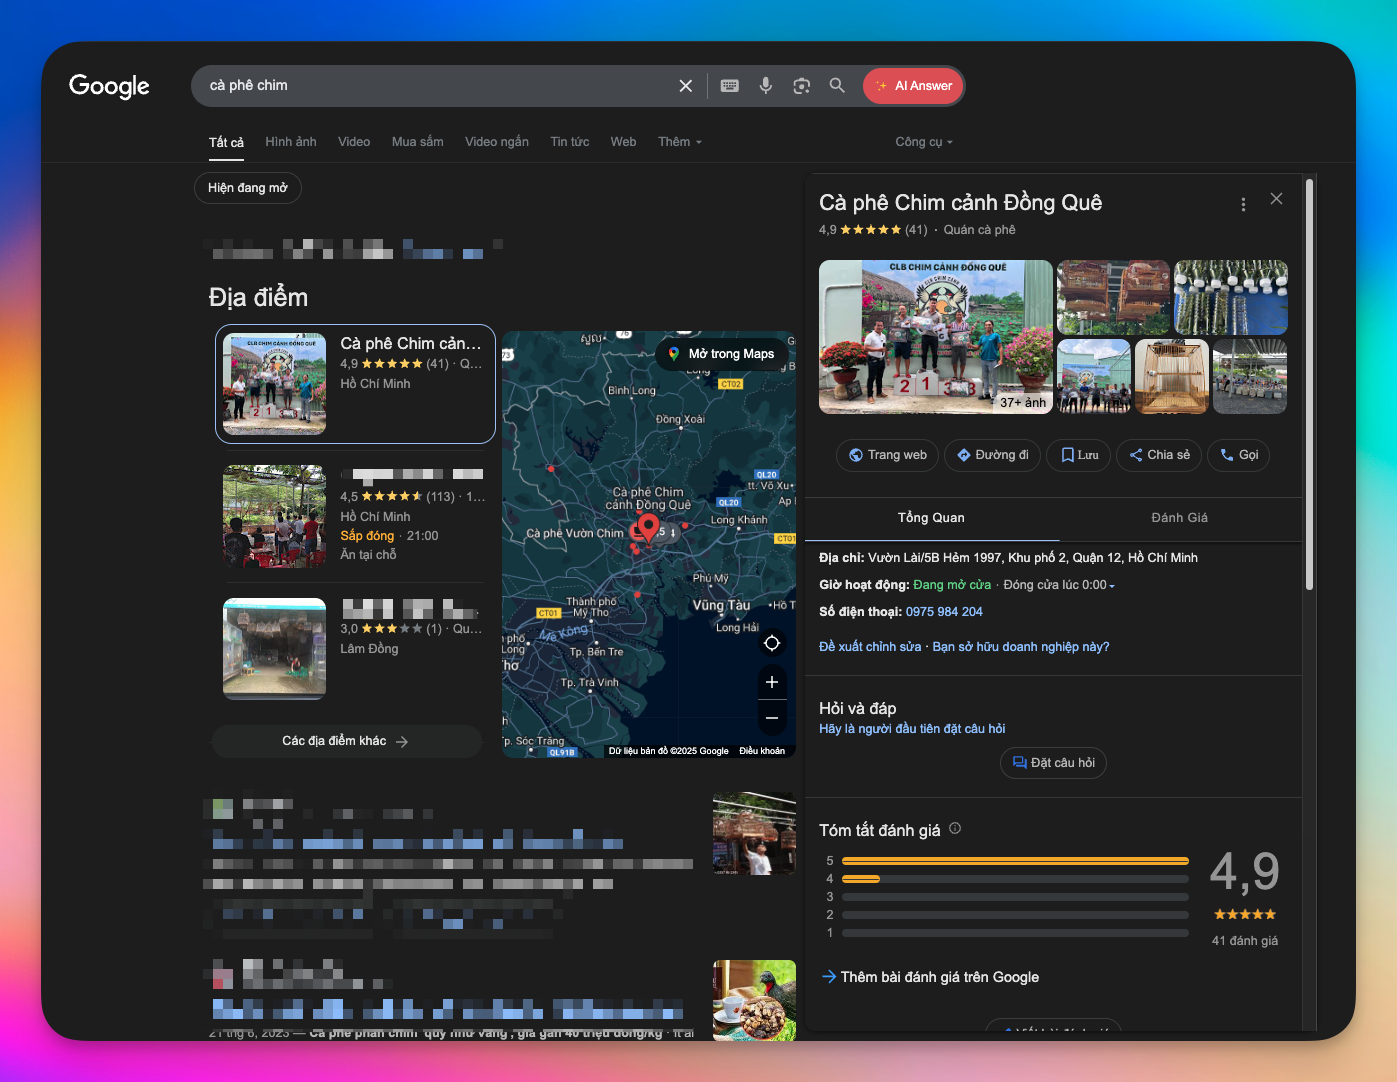This screenshot has height=1082, width=1397.
Task: Open the on-screen keyboard input tool
Action: pyautogui.click(x=730, y=86)
